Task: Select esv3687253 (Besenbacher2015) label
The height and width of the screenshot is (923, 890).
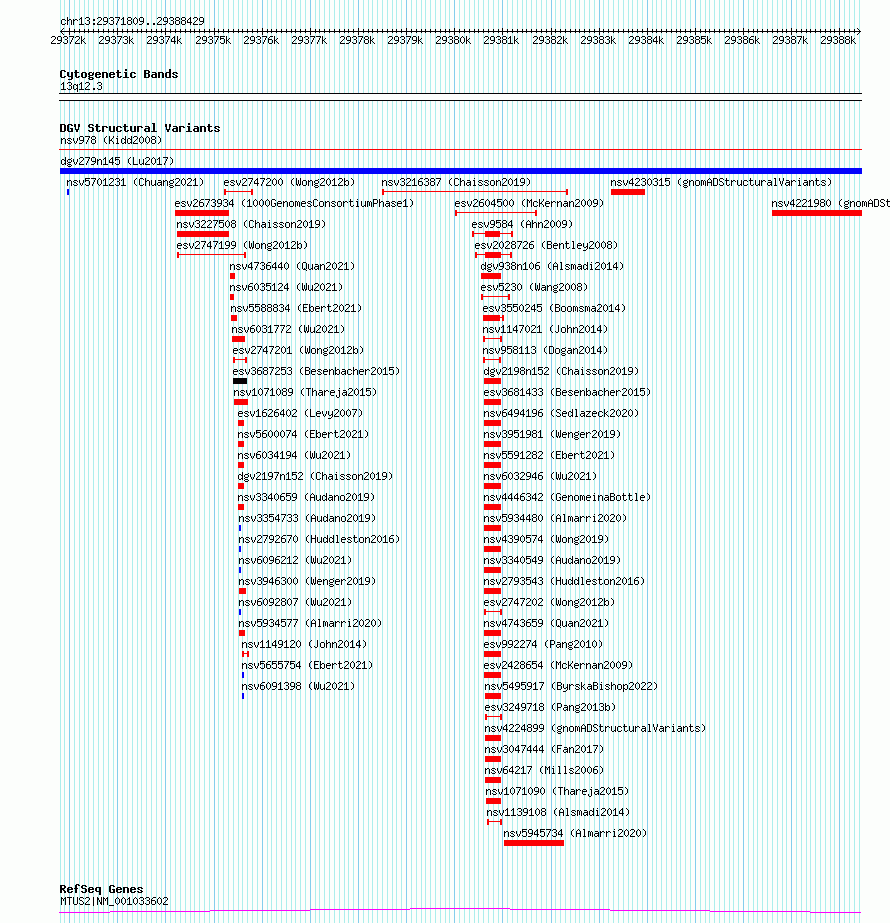Action: (316, 371)
